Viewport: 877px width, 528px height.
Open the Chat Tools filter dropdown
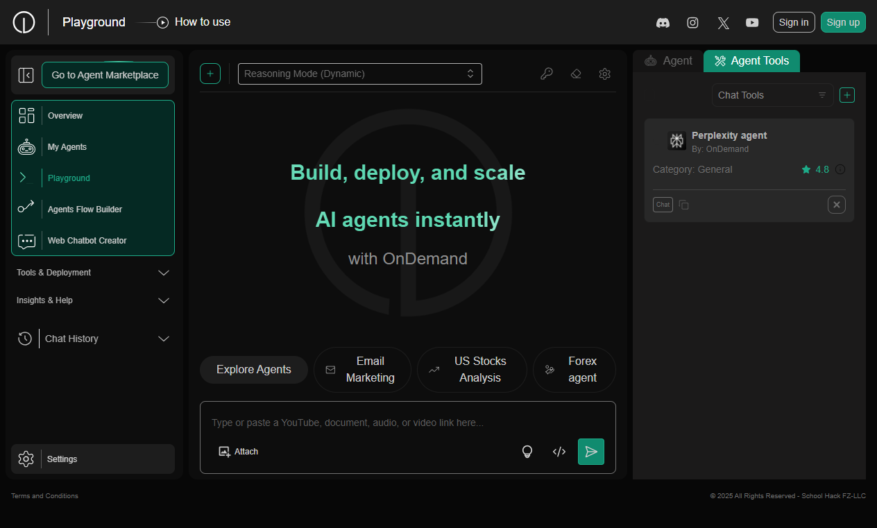[772, 95]
